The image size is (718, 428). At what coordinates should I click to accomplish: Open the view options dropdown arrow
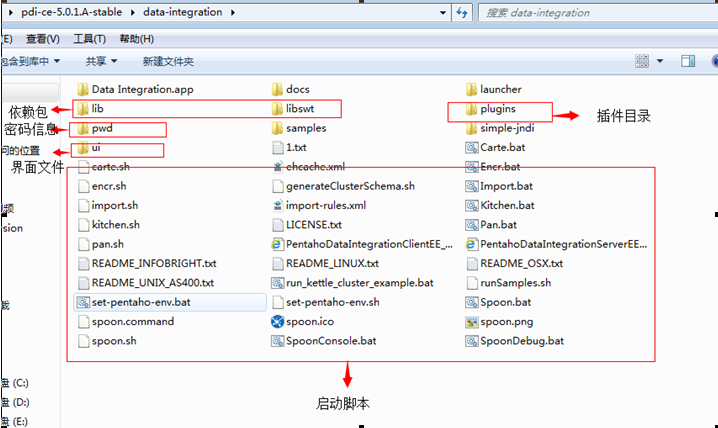[x=660, y=61]
